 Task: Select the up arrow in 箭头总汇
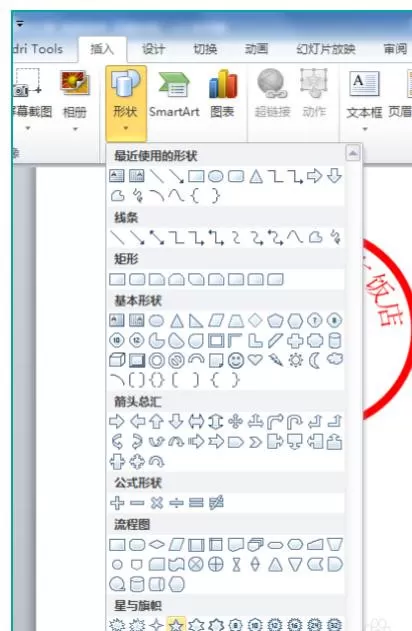[x=157, y=422]
